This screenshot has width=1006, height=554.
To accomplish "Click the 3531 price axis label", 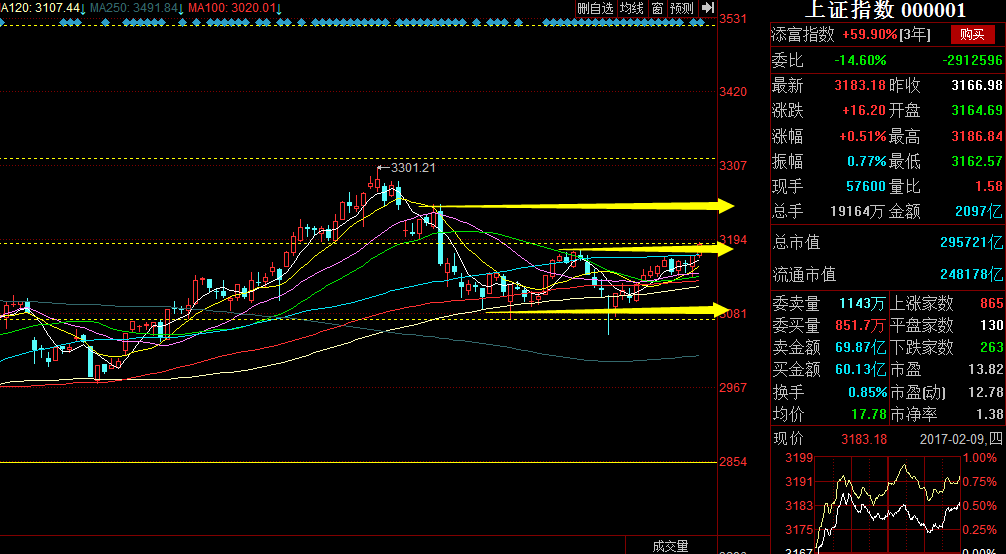I will pos(733,19).
